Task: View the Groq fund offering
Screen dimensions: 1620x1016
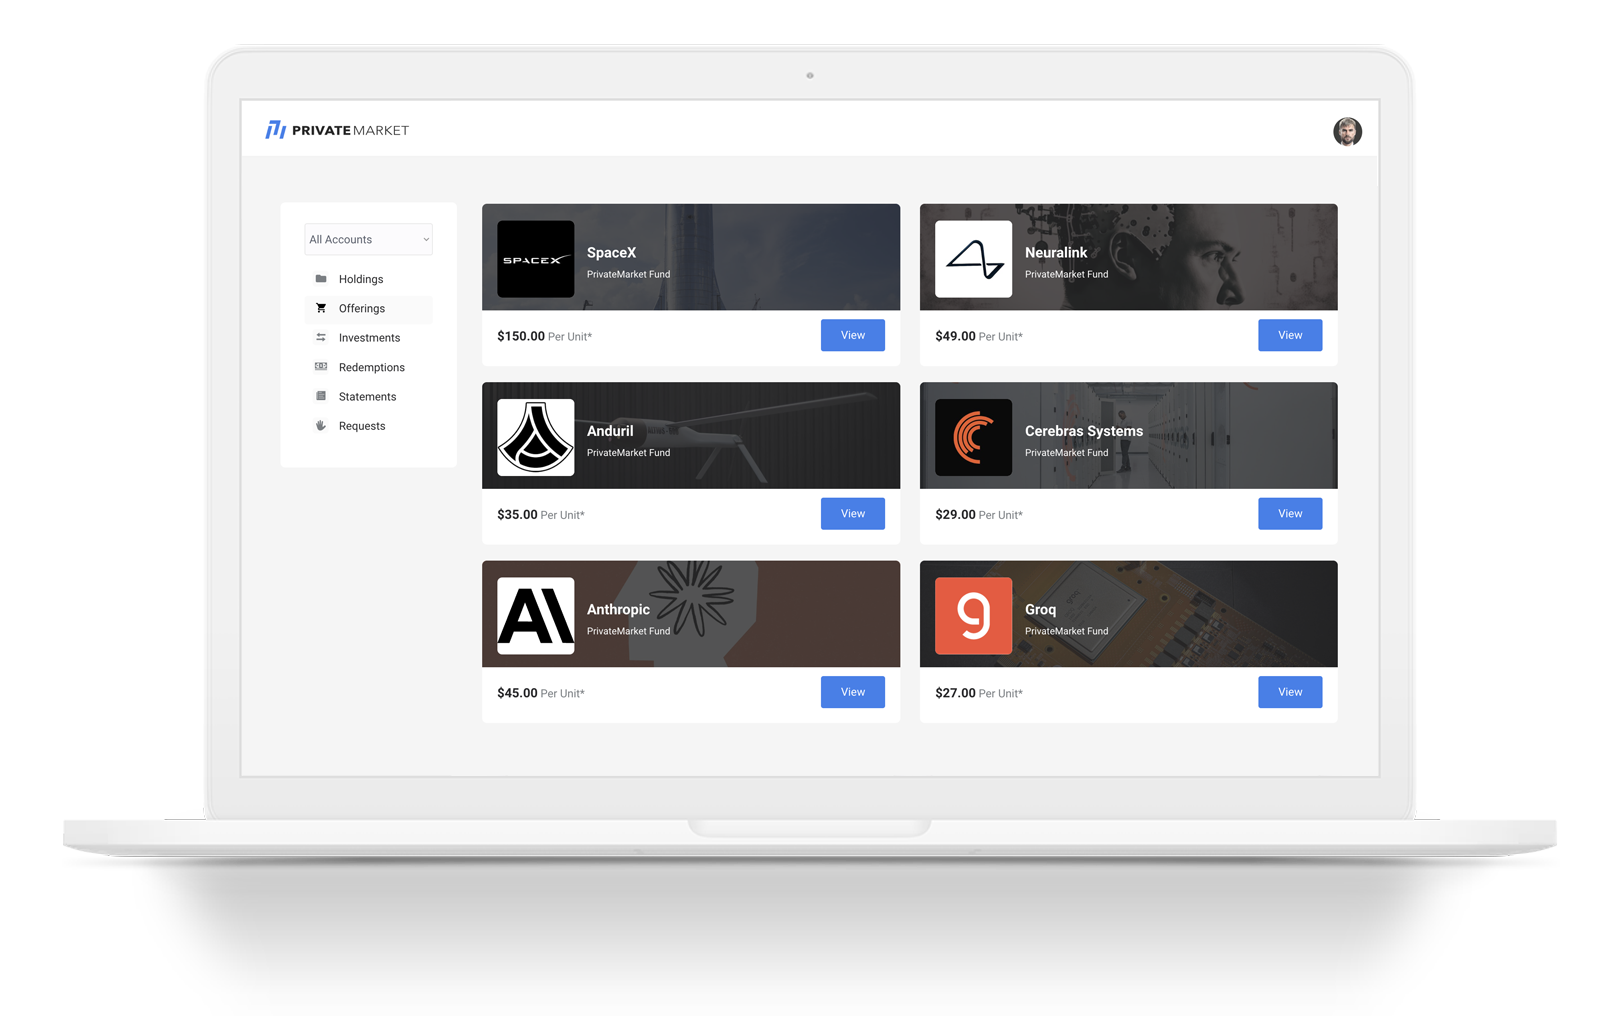Action: [x=1290, y=692]
